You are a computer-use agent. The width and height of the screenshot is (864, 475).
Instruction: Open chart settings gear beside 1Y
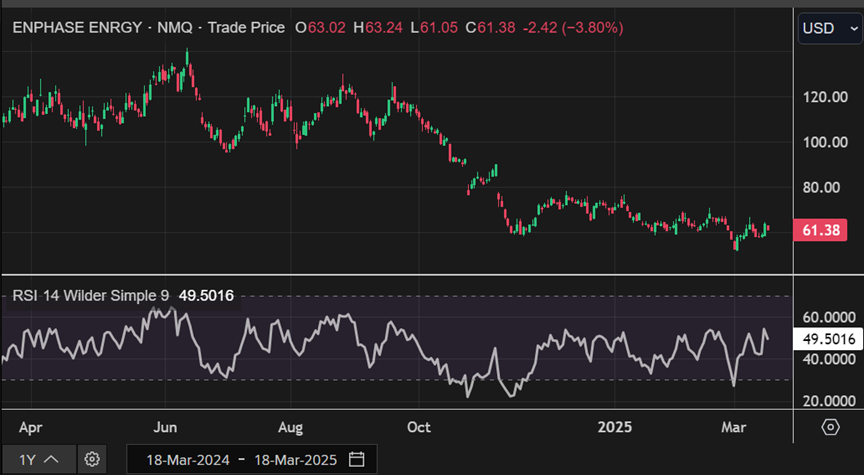coord(92,459)
